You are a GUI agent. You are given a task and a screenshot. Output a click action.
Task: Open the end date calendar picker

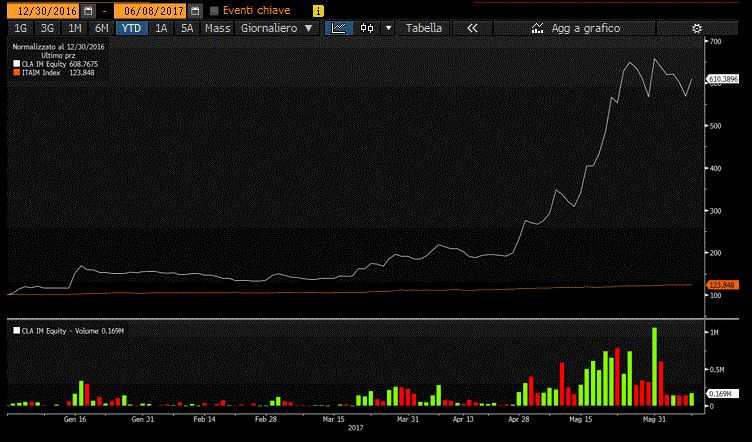[195, 10]
